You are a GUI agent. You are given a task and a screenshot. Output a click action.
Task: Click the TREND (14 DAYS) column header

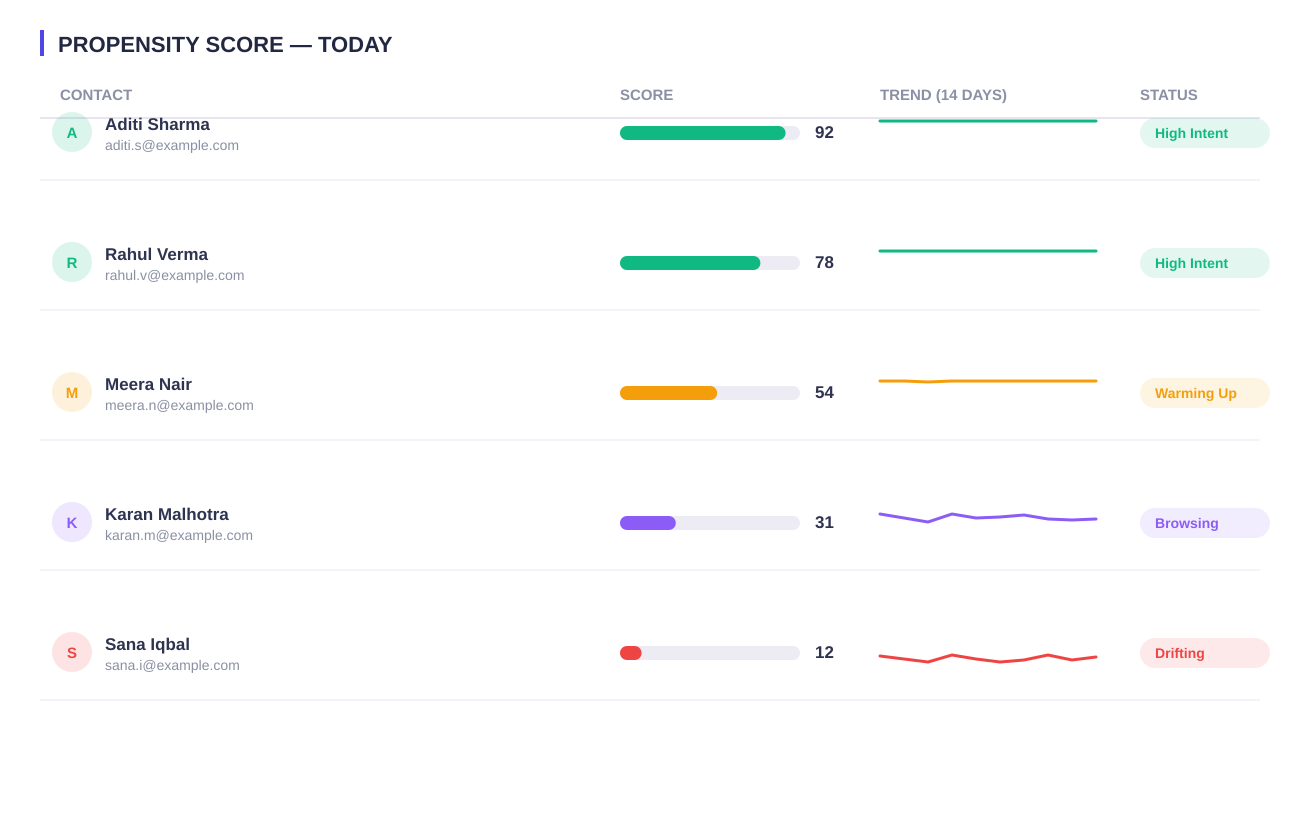tap(943, 95)
